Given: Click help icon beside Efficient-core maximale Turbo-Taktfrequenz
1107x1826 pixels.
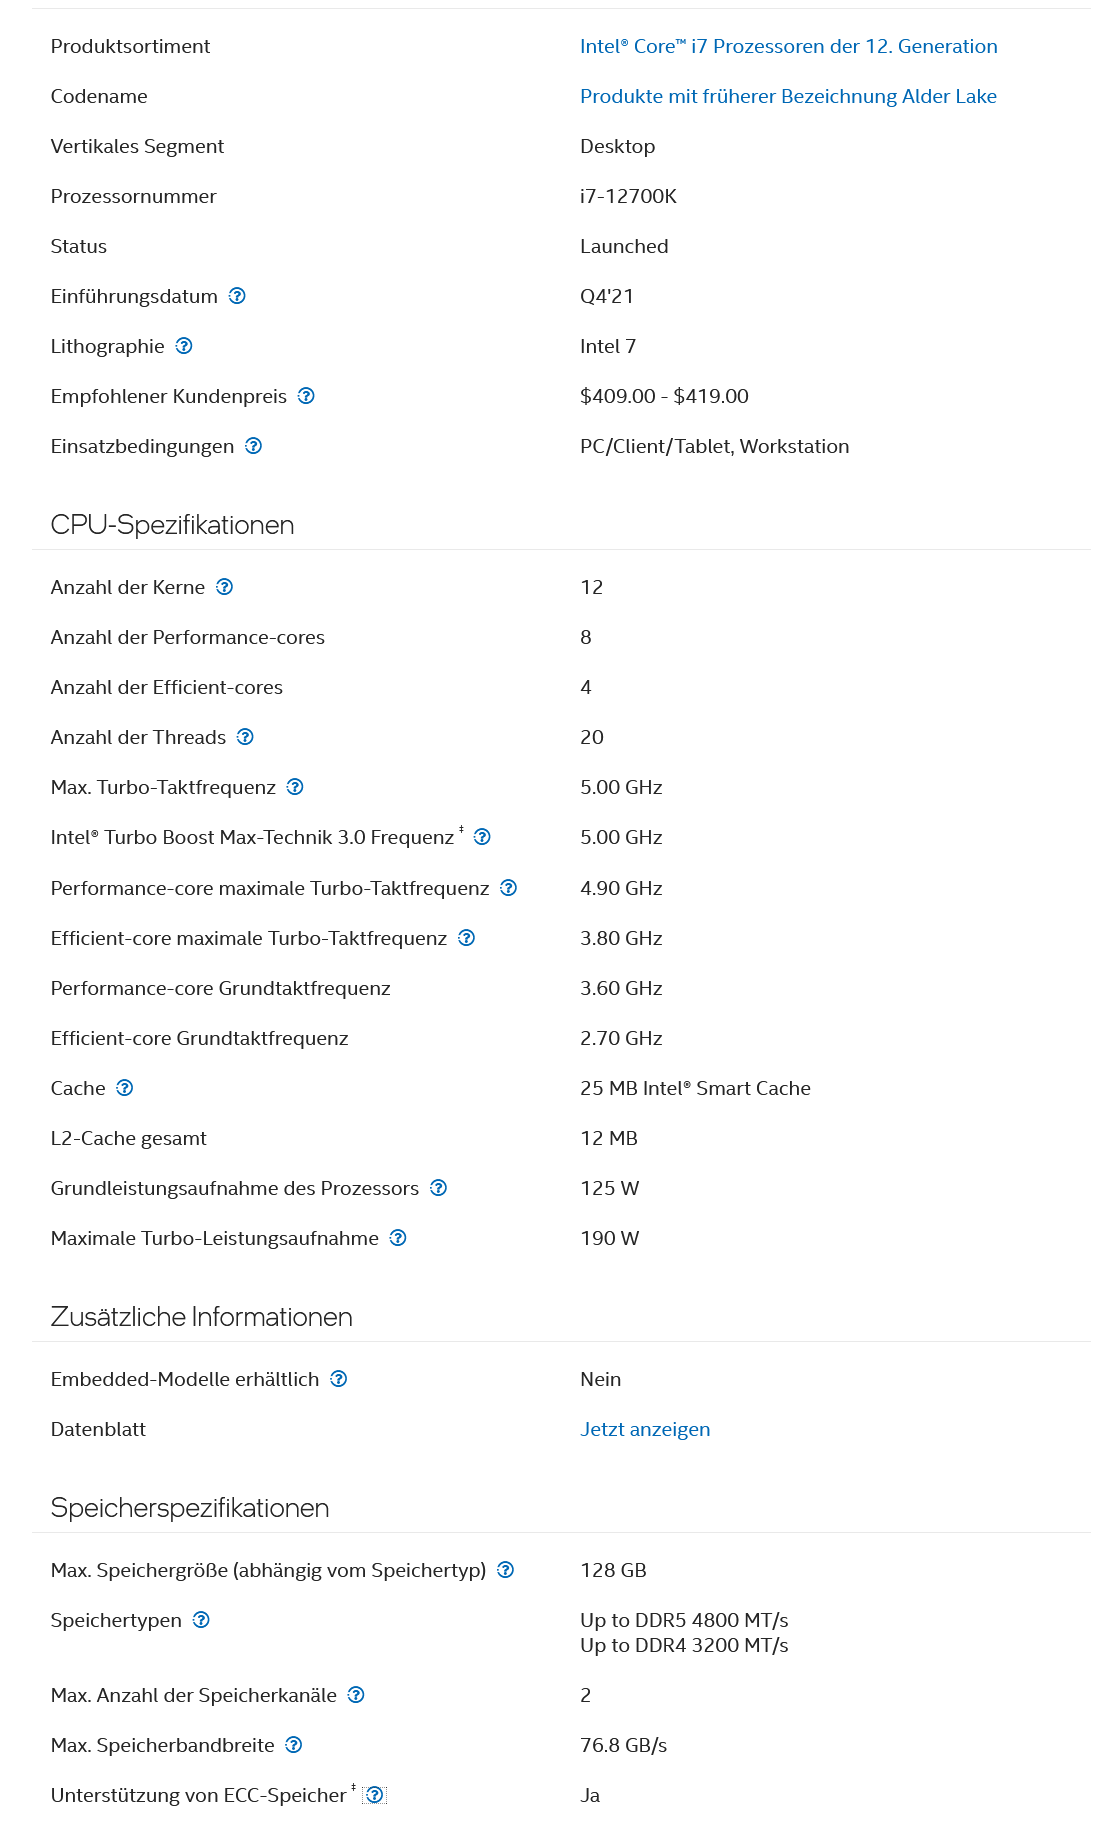Looking at the screenshot, I should tap(466, 938).
